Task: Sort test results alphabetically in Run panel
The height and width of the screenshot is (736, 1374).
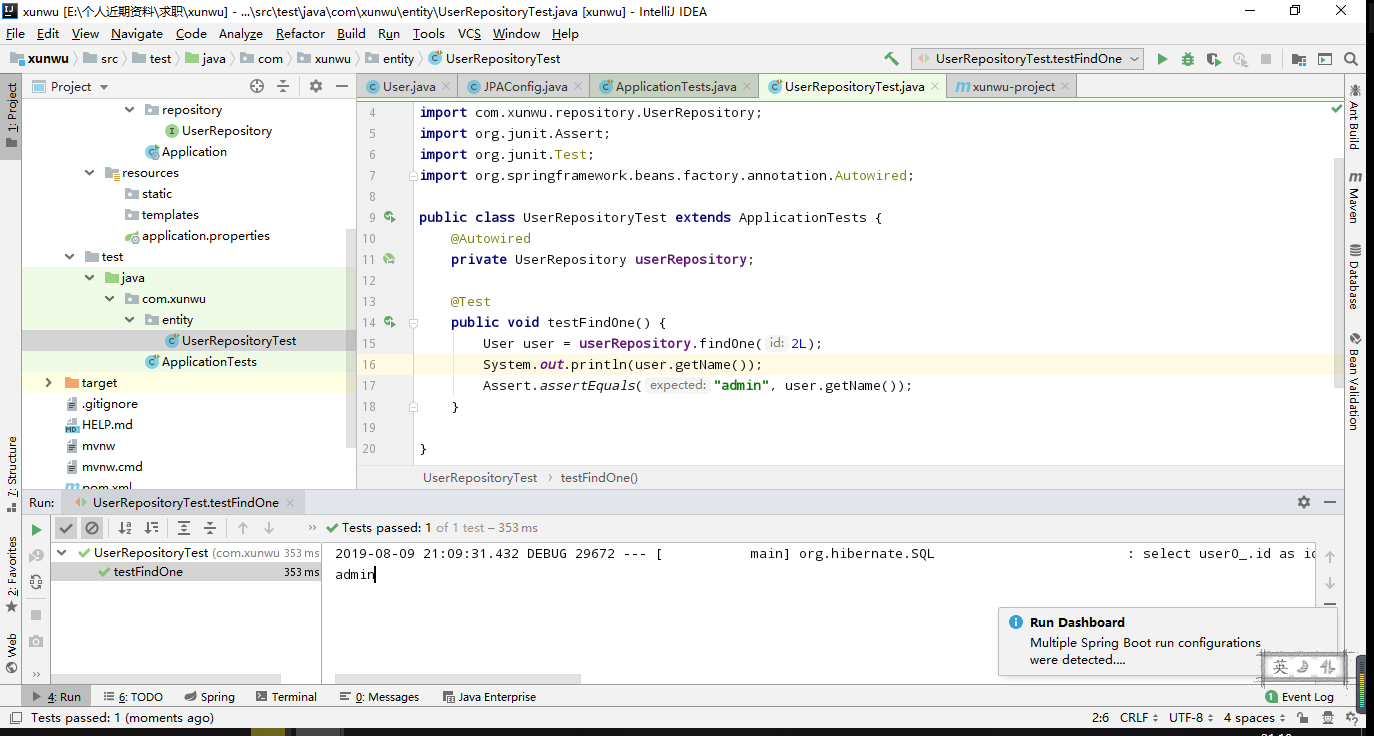Action: [x=125, y=528]
